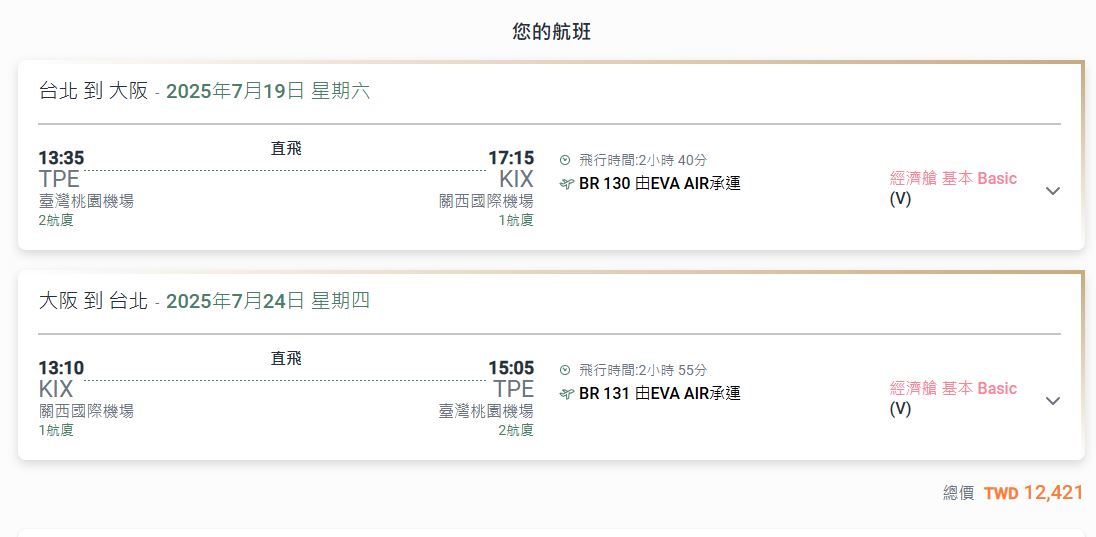Click the BR 130 由EVA AIR承運 text
This screenshot has width=1096, height=537.
tap(659, 184)
